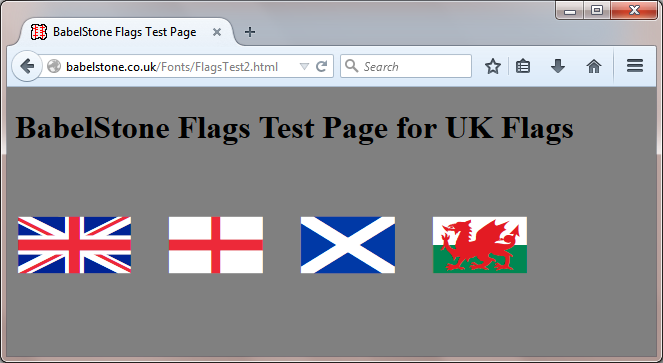This screenshot has width=663, height=363.
Task: Click the magnifier icon in the search box
Action: coord(351,66)
